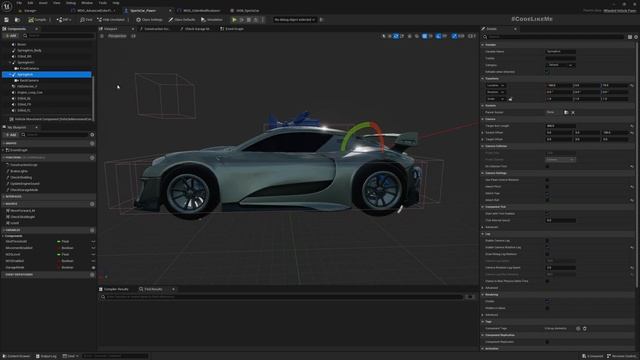This screenshot has width=640, height=360.
Task: Click the green Play button
Action: pyautogui.click(x=234, y=20)
